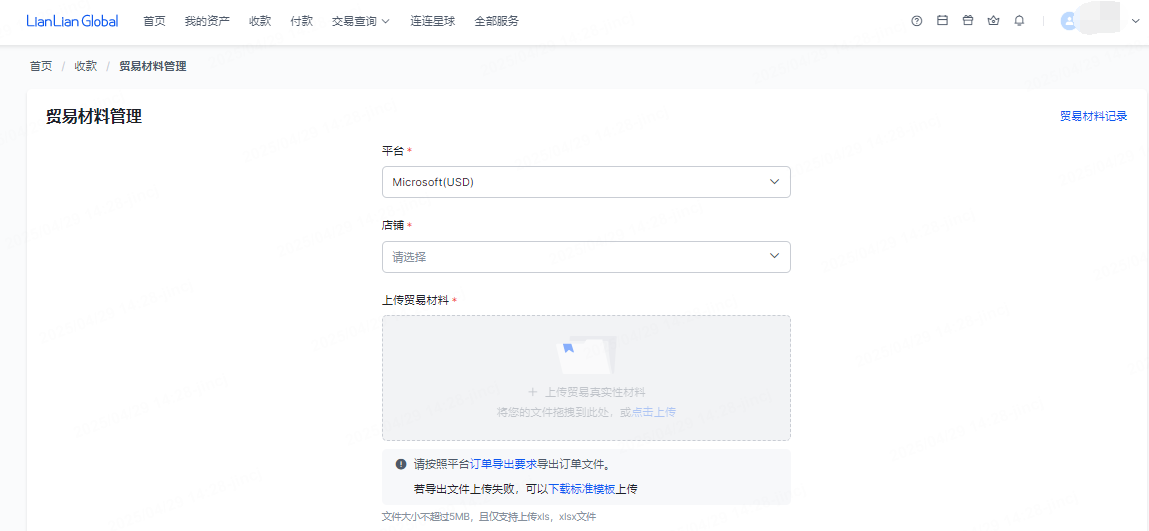
Task: Click the folder icon in upload zone
Action: pos(586,355)
